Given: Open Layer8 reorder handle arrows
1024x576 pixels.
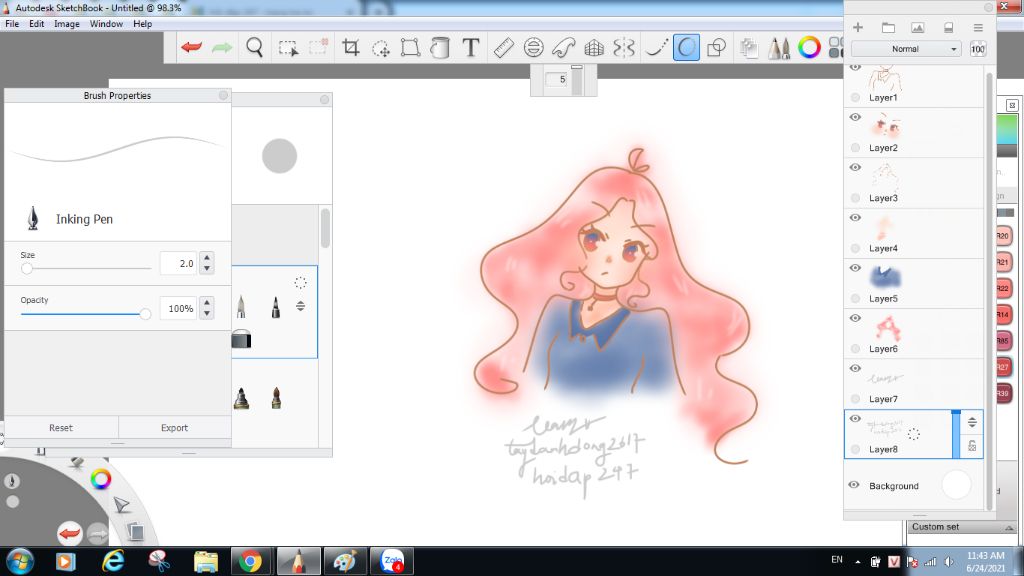Looking at the screenshot, I should point(972,422).
